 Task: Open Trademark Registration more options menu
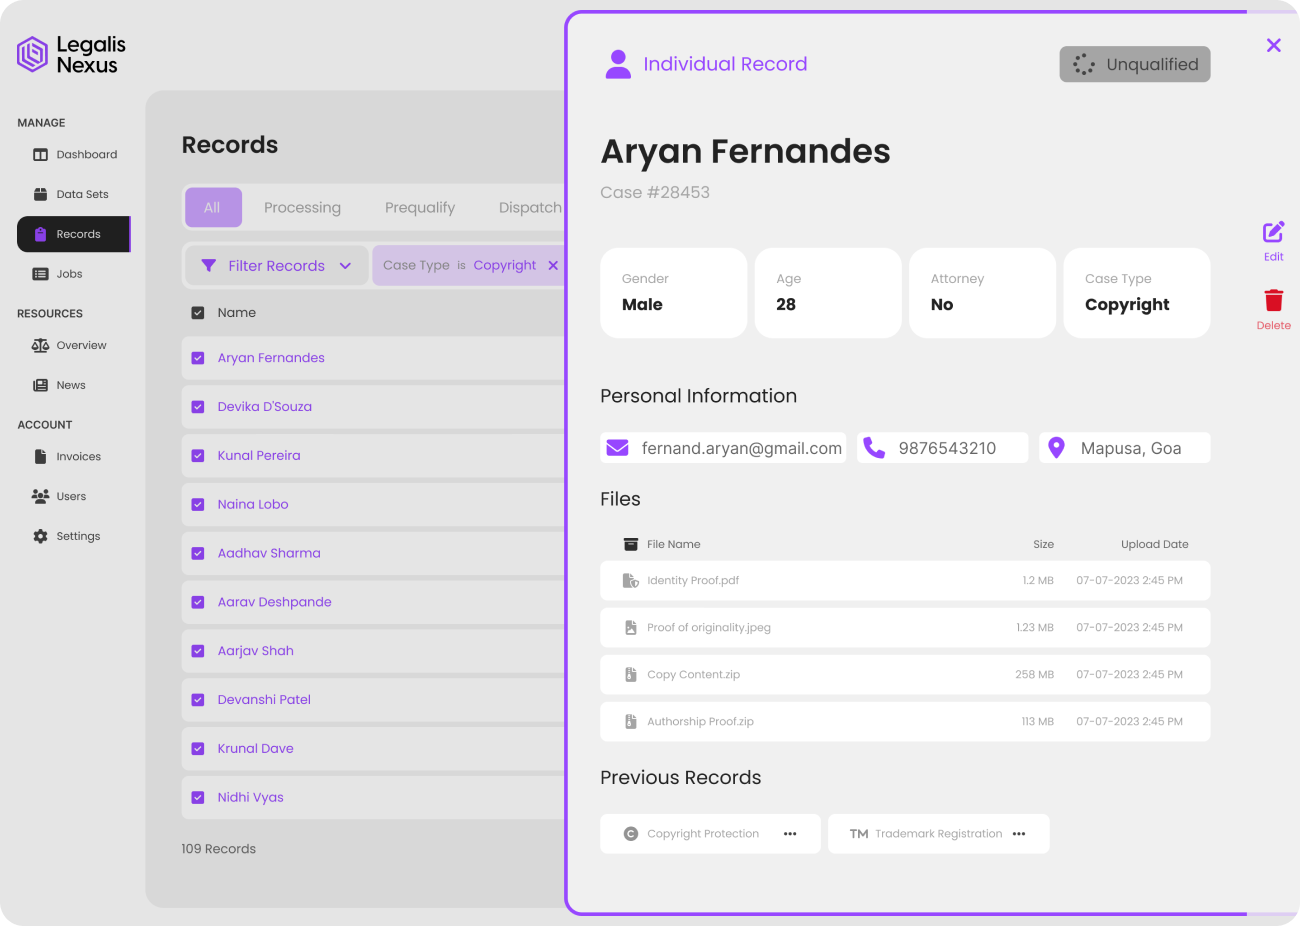coord(1019,834)
